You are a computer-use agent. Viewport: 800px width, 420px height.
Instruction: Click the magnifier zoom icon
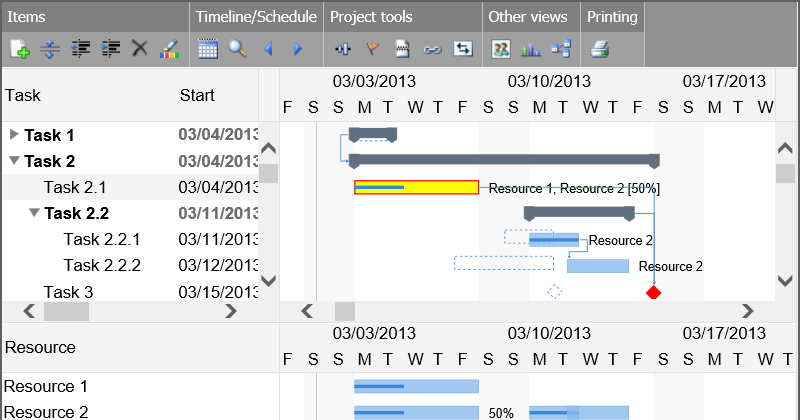point(238,48)
